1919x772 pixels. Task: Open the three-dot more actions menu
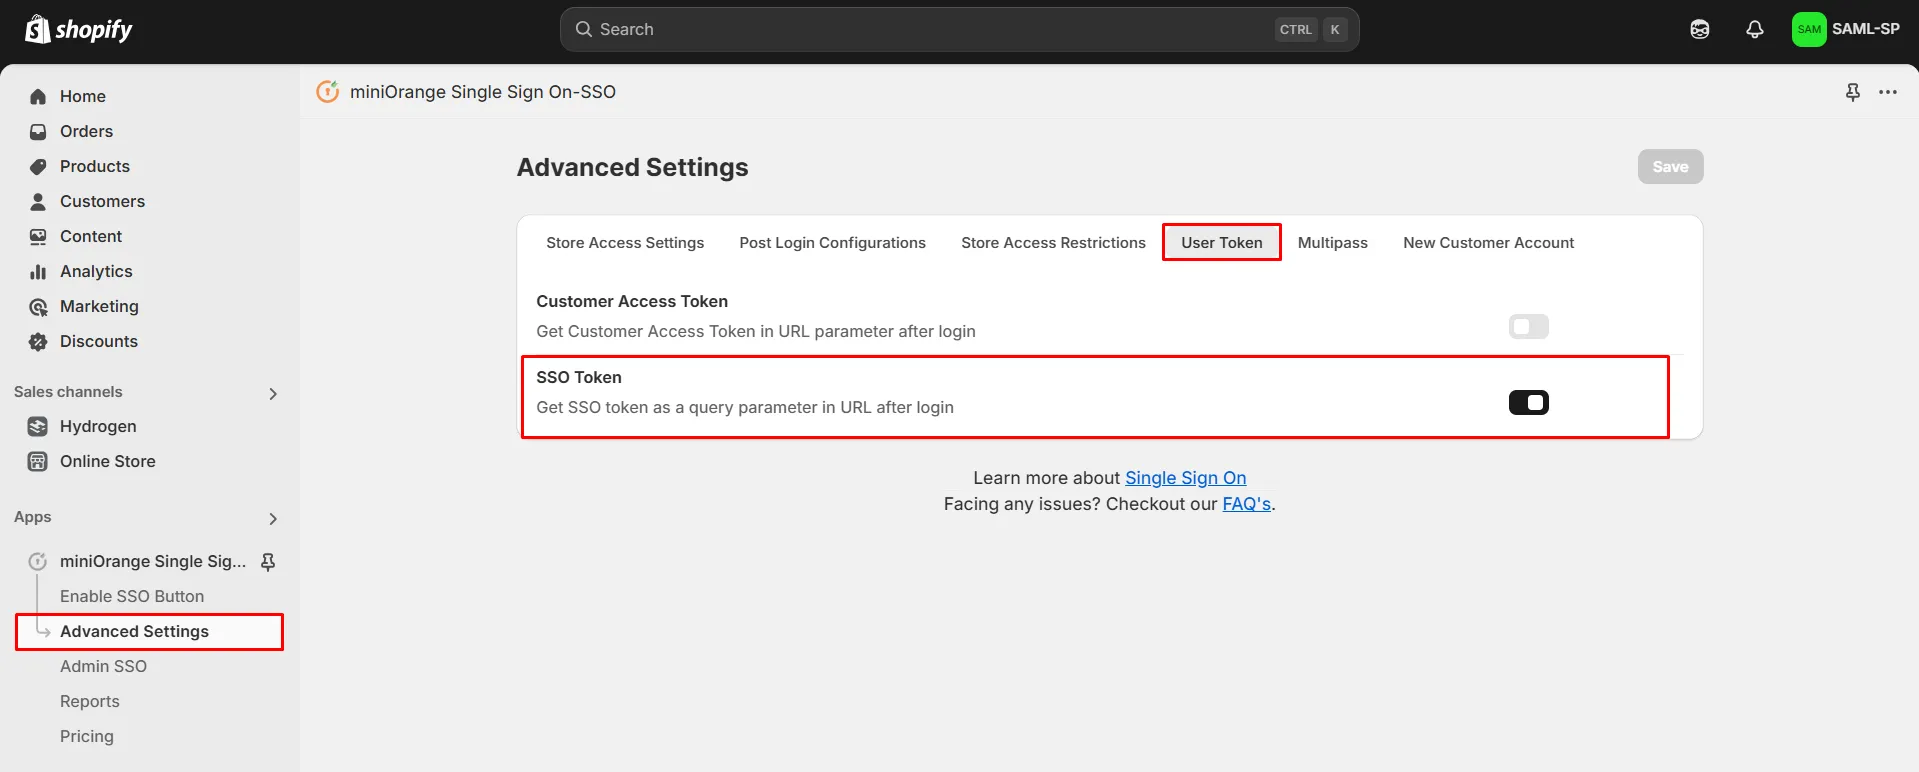click(1888, 92)
